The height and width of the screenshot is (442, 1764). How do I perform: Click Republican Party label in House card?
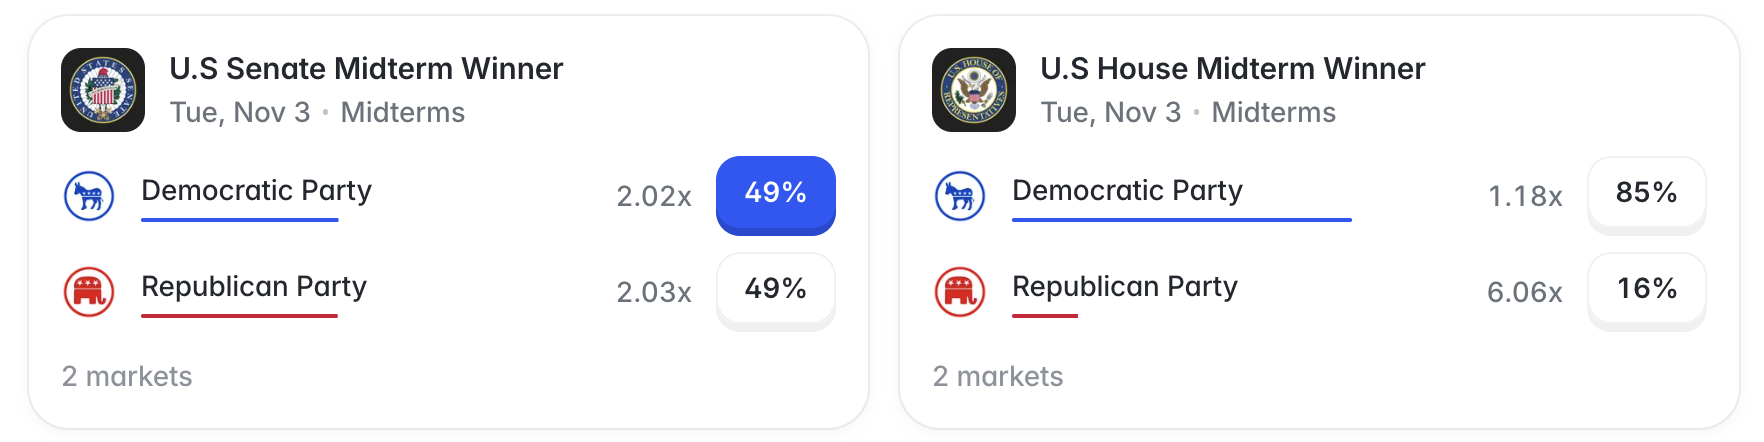coord(1125,286)
